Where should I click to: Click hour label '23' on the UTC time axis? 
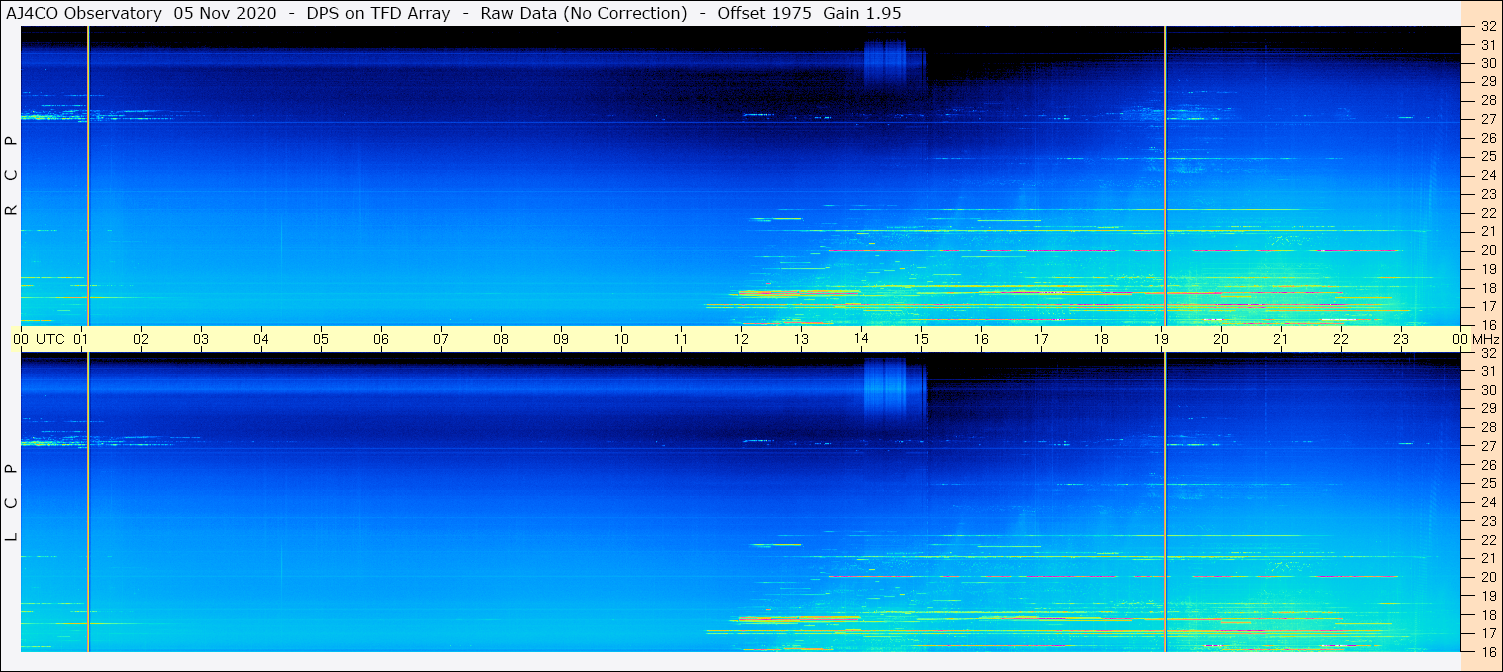pyautogui.click(x=1401, y=339)
